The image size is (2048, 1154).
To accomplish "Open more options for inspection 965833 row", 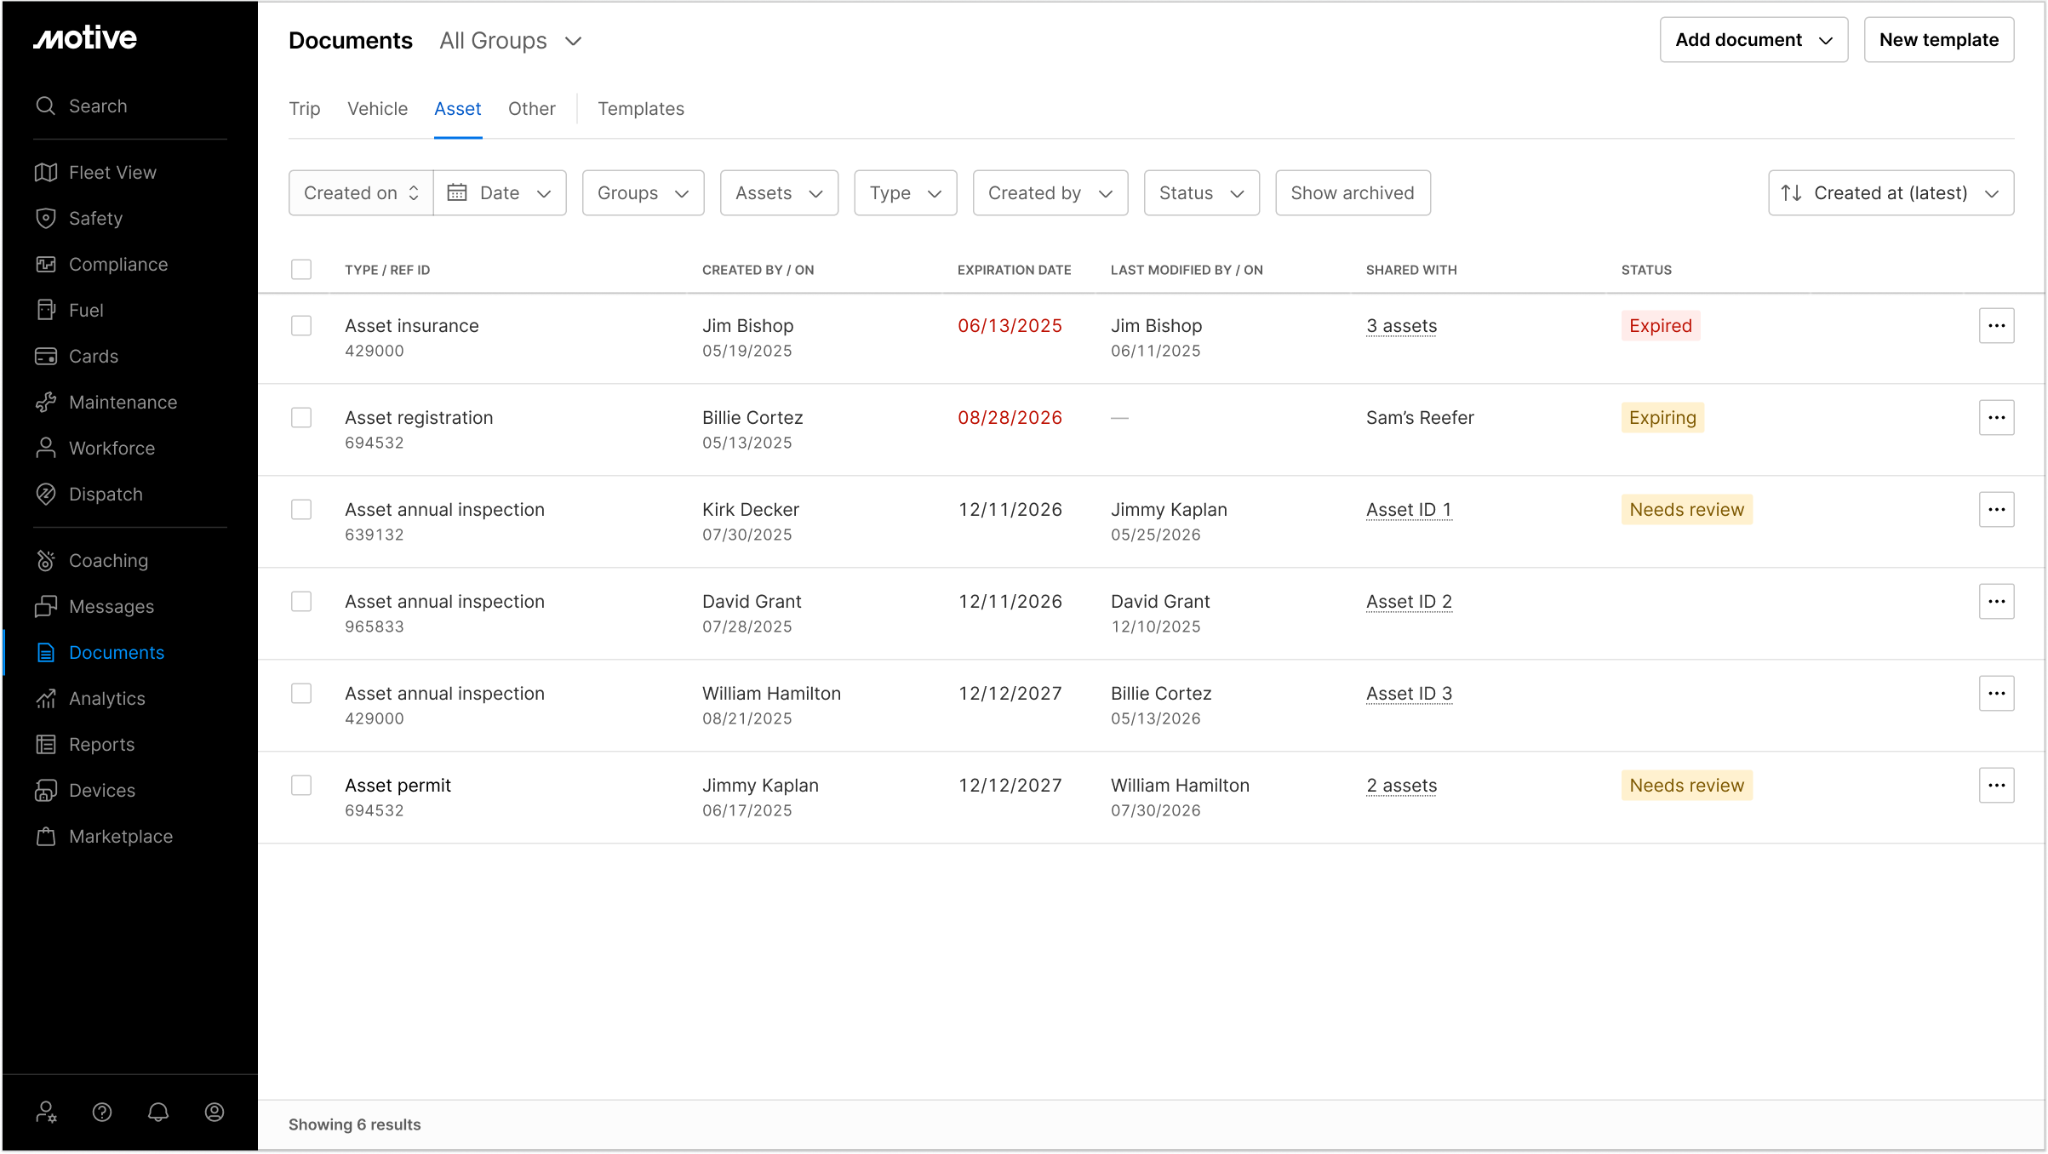I will tap(1996, 602).
